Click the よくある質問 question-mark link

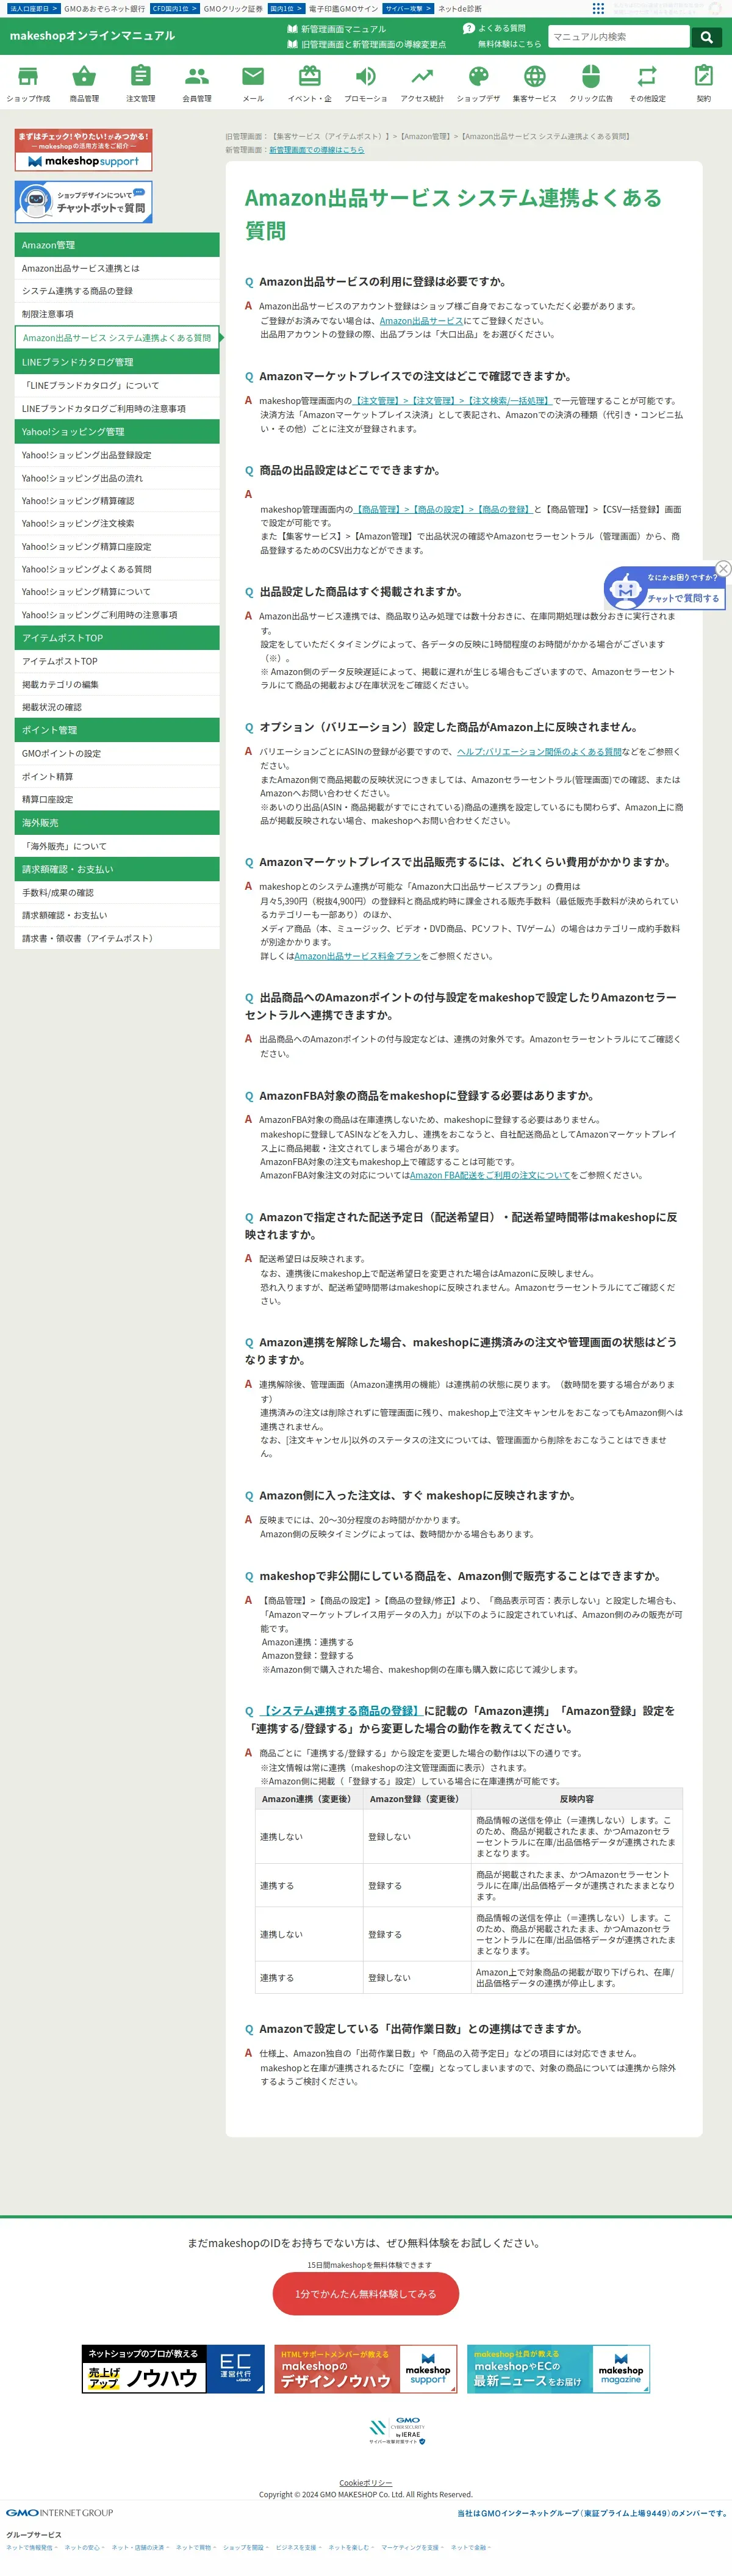pyautogui.click(x=494, y=28)
